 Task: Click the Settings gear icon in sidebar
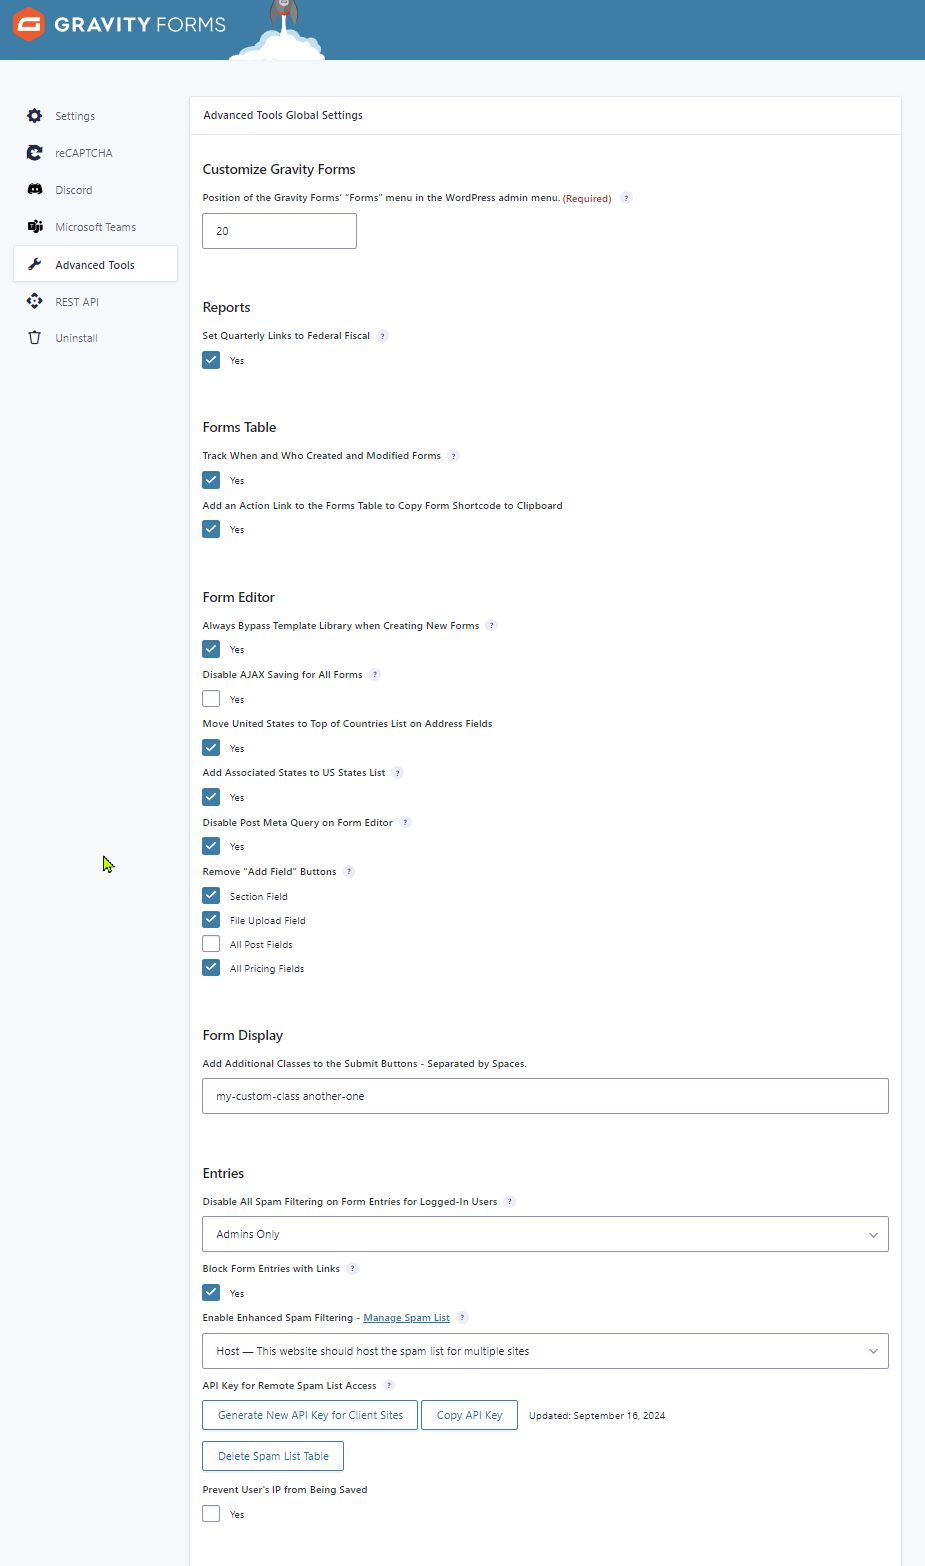pyautogui.click(x=35, y=116)
